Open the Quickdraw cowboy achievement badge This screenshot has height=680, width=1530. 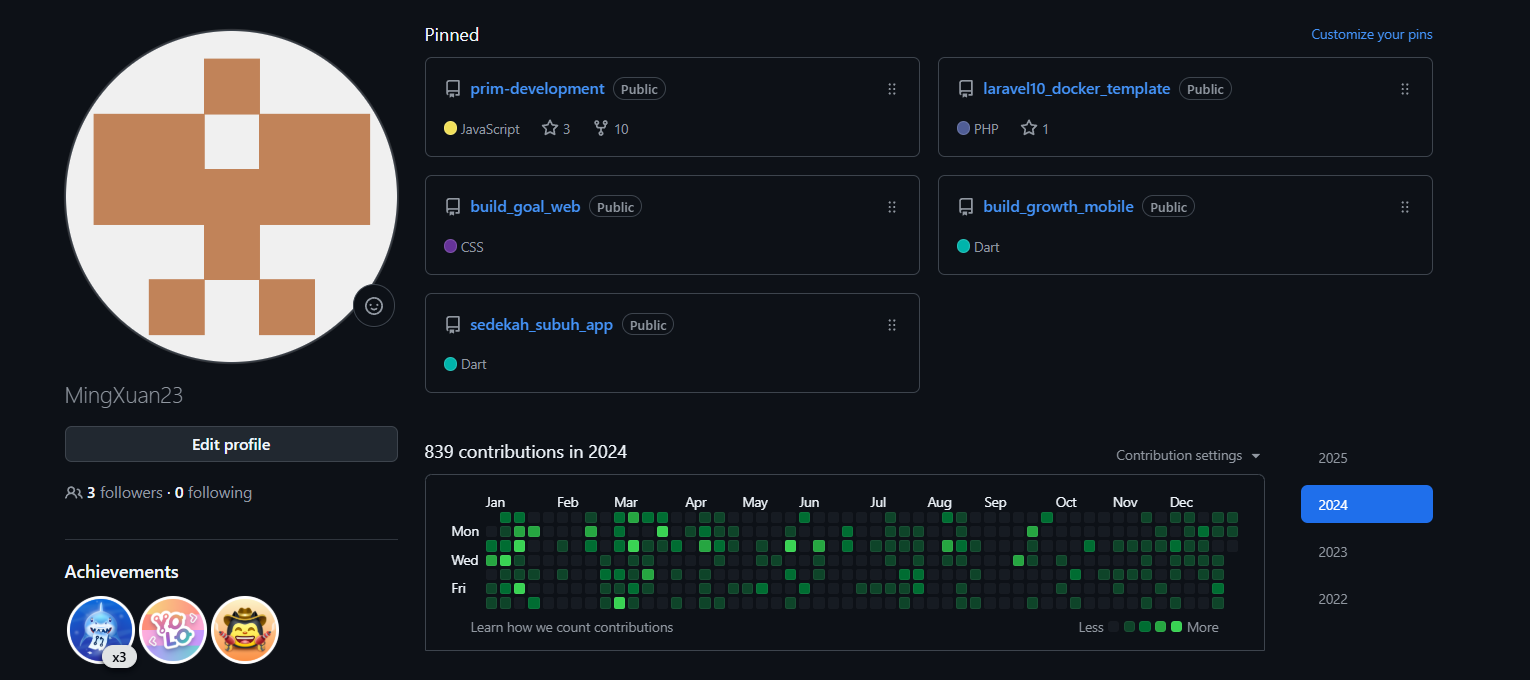coord(245,630)
